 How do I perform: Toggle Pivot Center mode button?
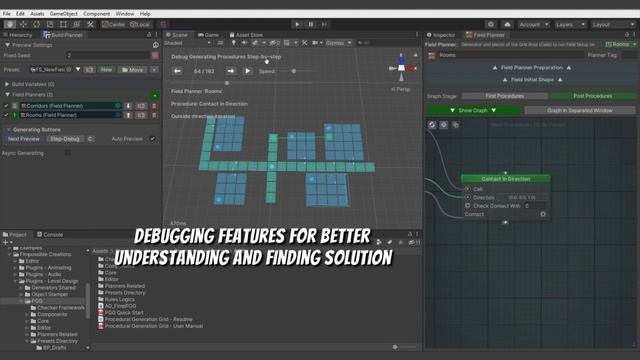coord(113,24)
